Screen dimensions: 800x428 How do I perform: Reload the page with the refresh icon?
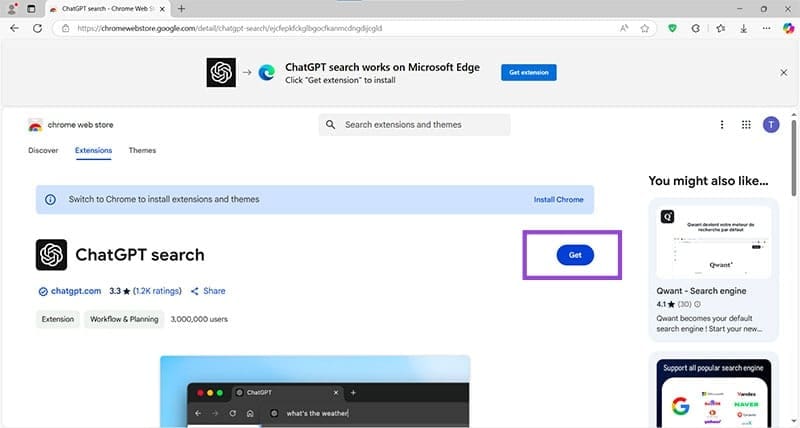[37, 29]
